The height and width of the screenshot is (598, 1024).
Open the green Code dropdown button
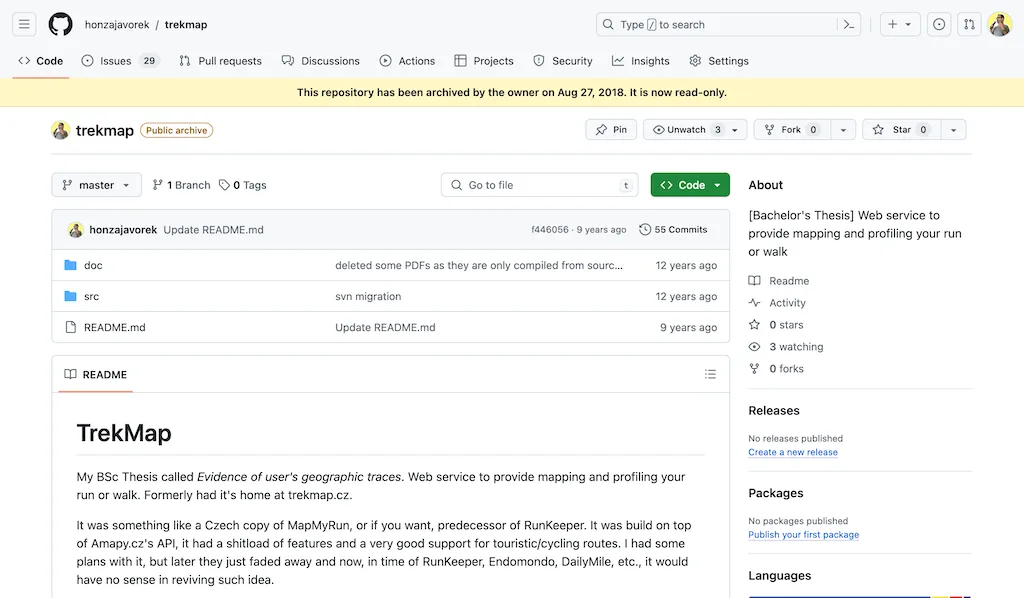[x=690, y=185]
